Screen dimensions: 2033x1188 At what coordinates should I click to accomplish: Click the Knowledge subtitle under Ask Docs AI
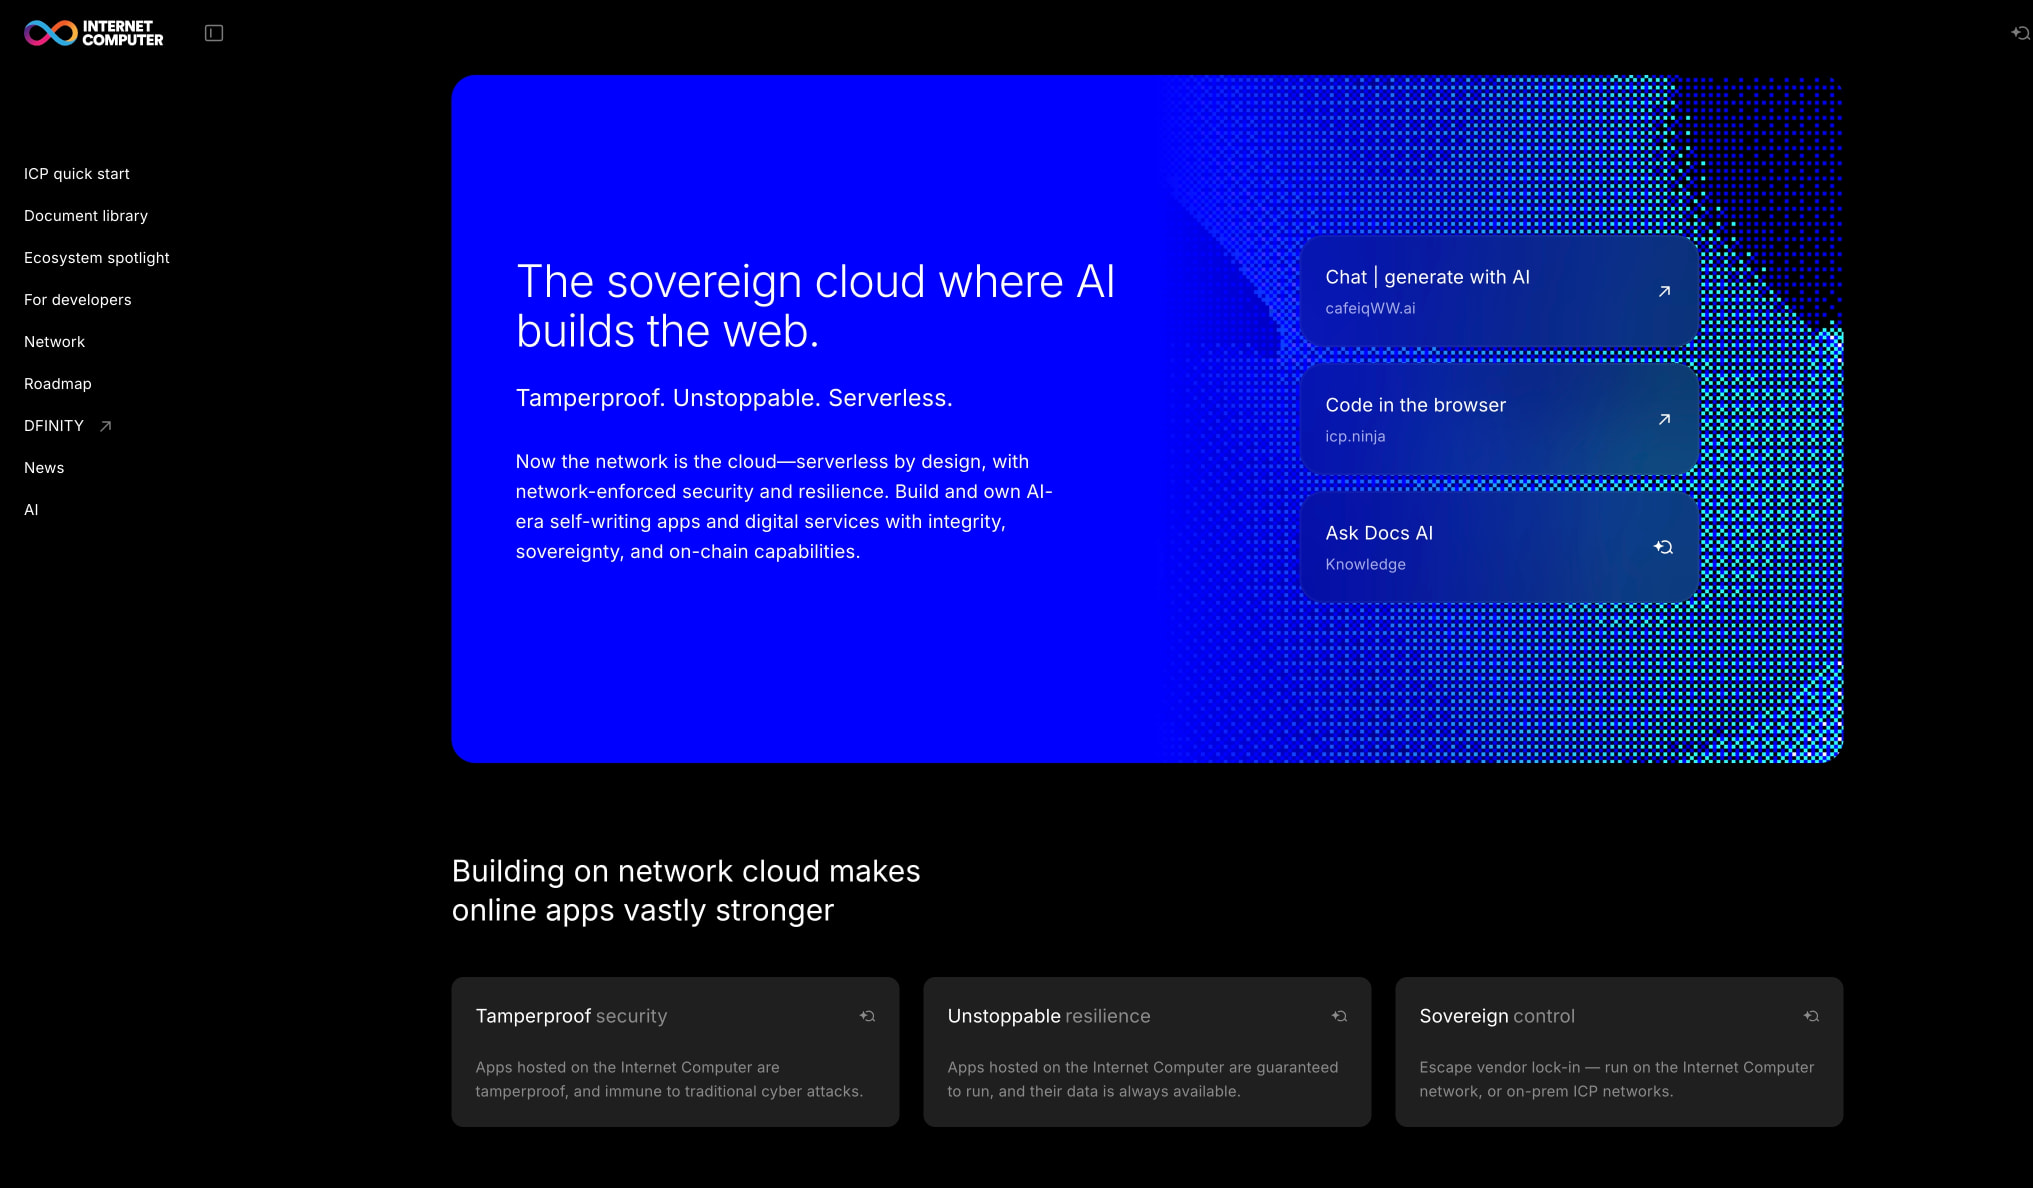[1365, 564]
